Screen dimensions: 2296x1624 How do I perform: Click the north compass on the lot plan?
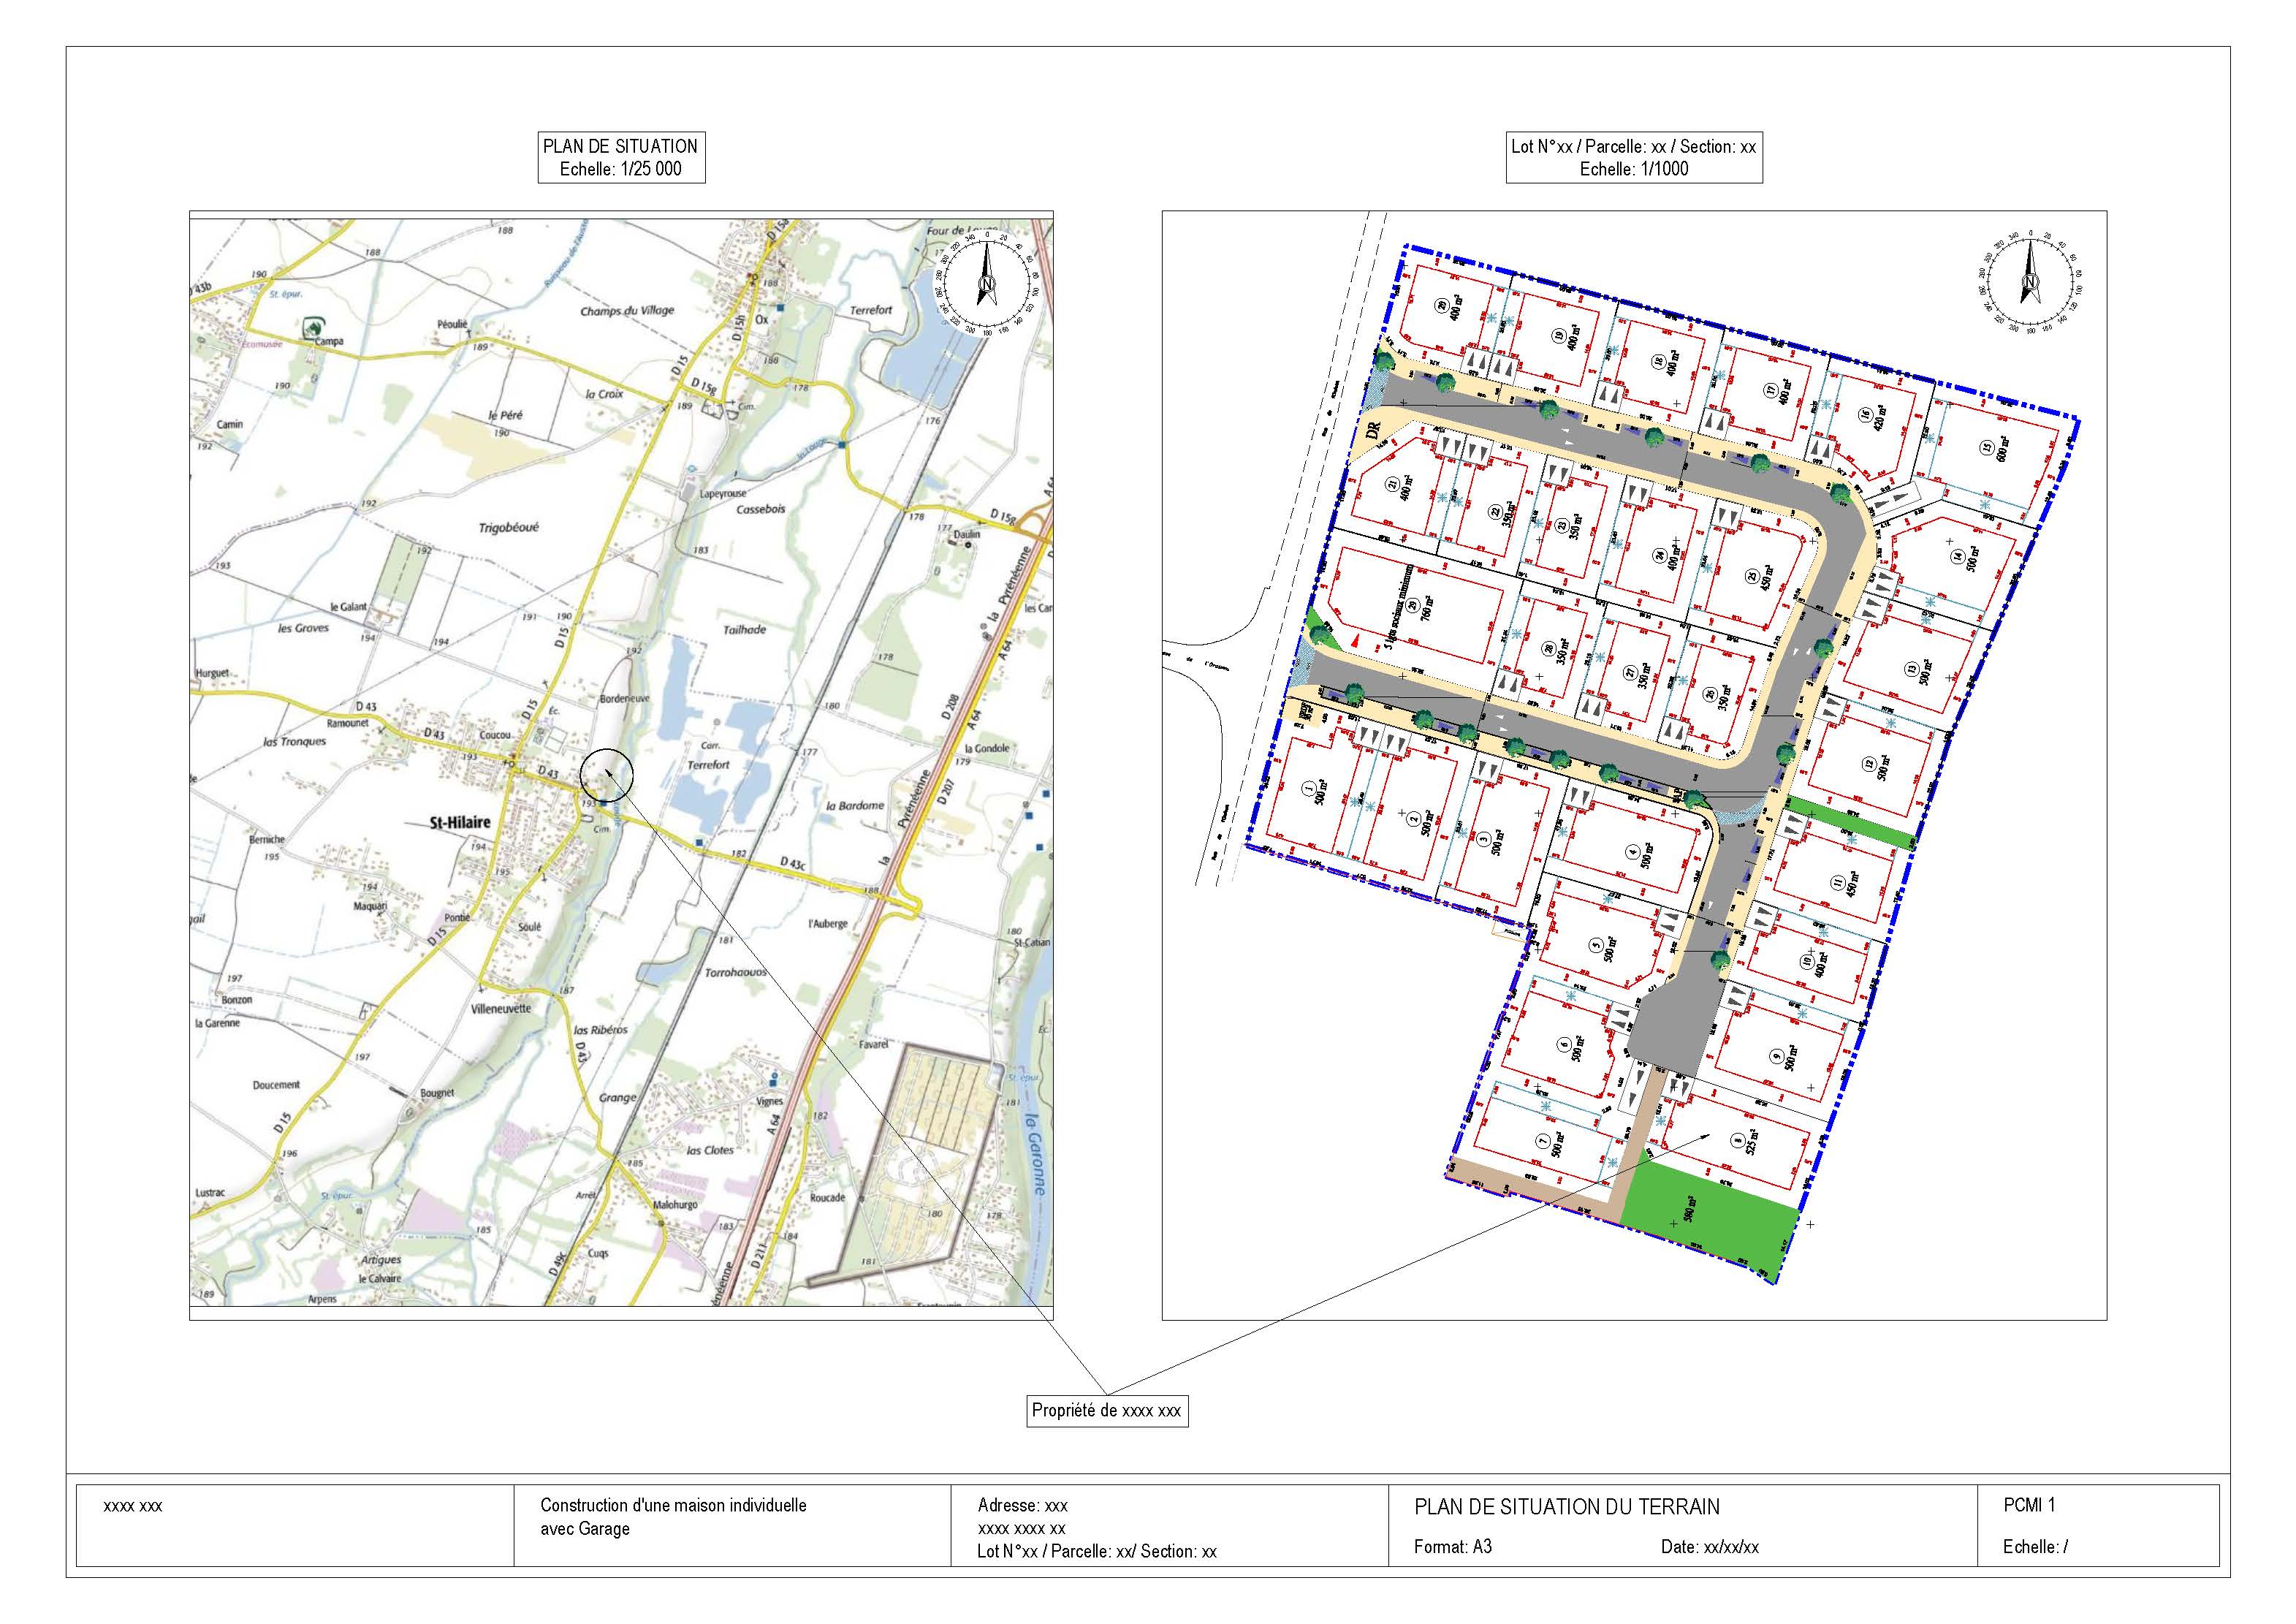(x=2030, y=283)
